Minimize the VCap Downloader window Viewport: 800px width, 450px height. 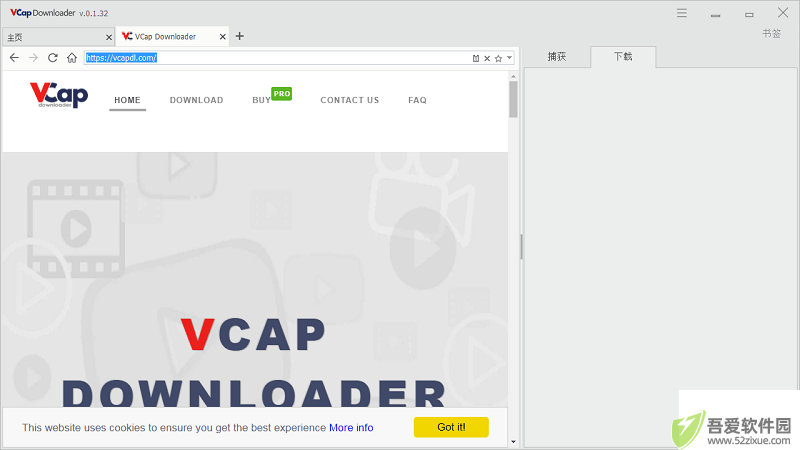[x=715, y=15]
